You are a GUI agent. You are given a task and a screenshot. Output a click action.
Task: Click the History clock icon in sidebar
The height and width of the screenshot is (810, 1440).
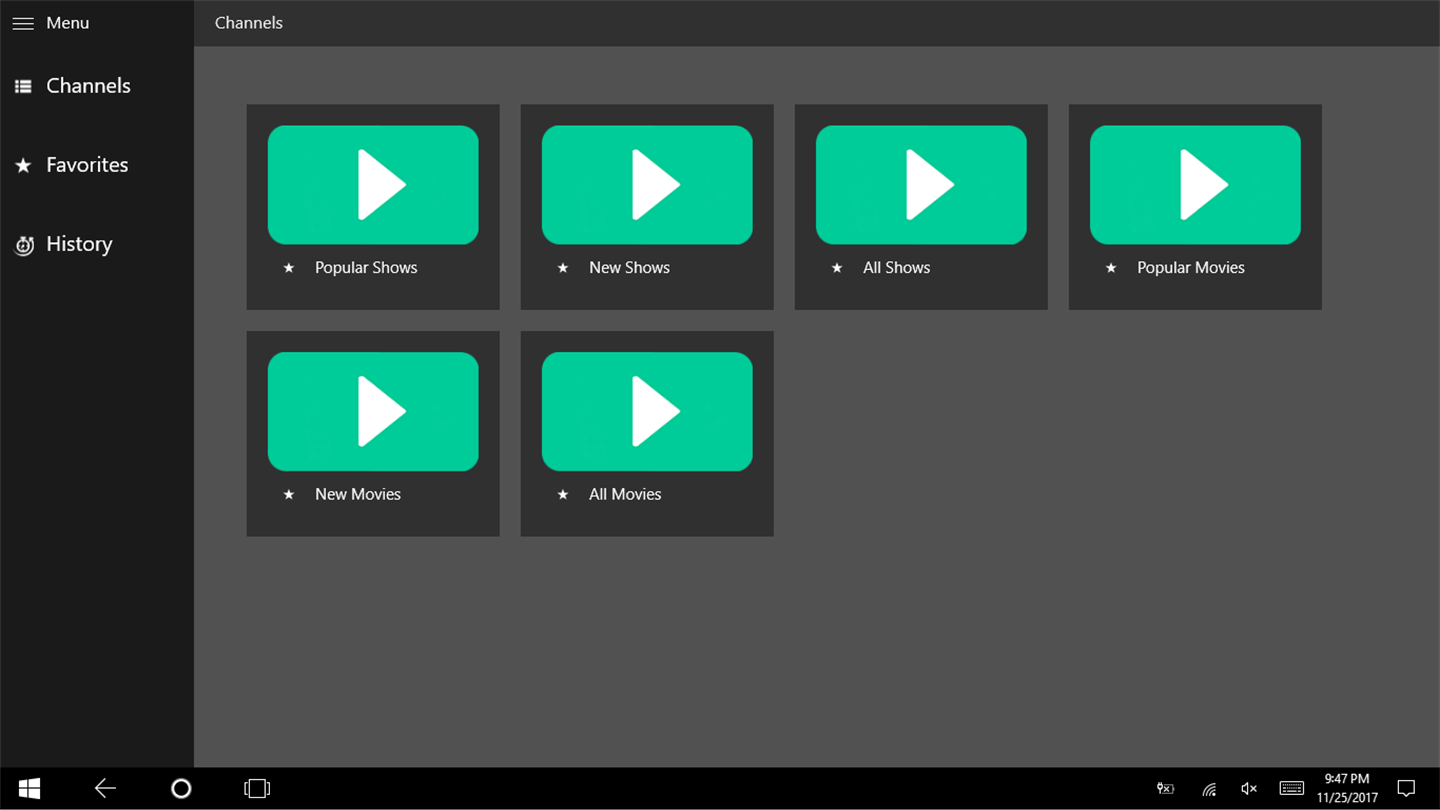coord(24,245)
